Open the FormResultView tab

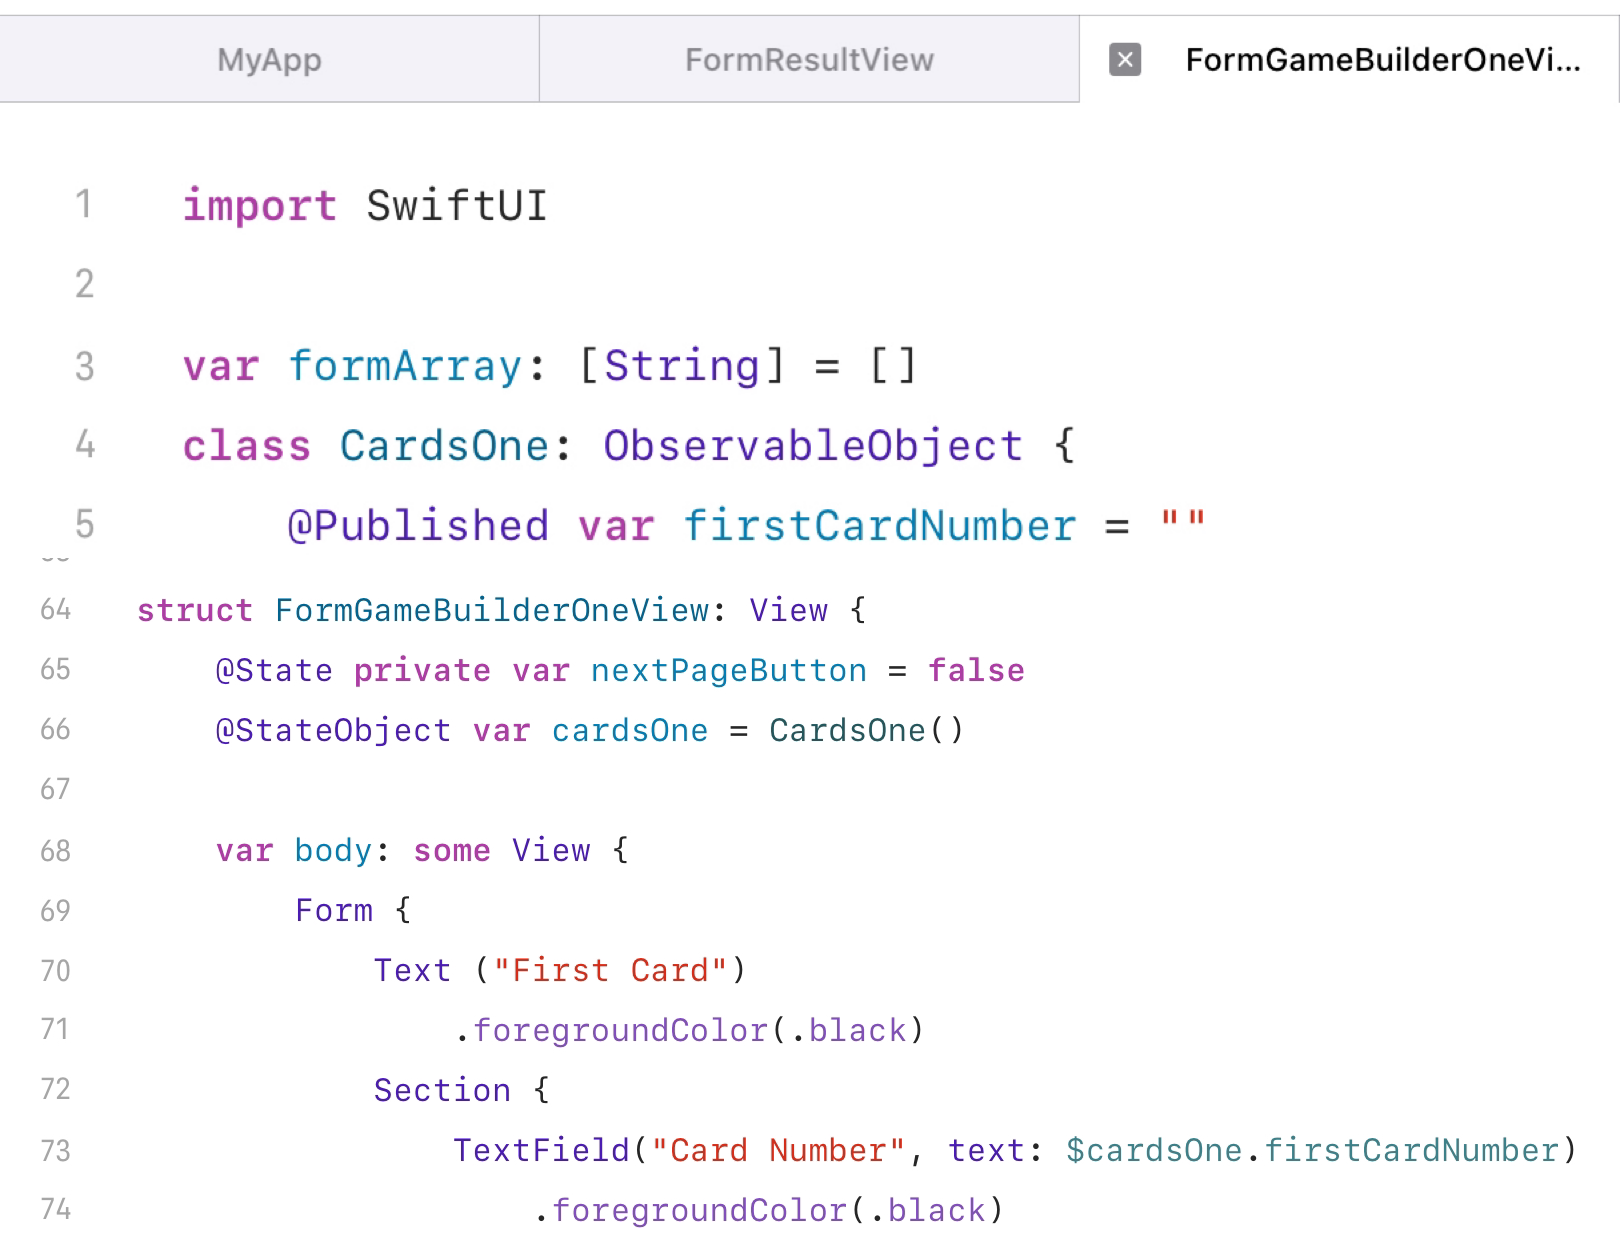click(x=809, y=60)
